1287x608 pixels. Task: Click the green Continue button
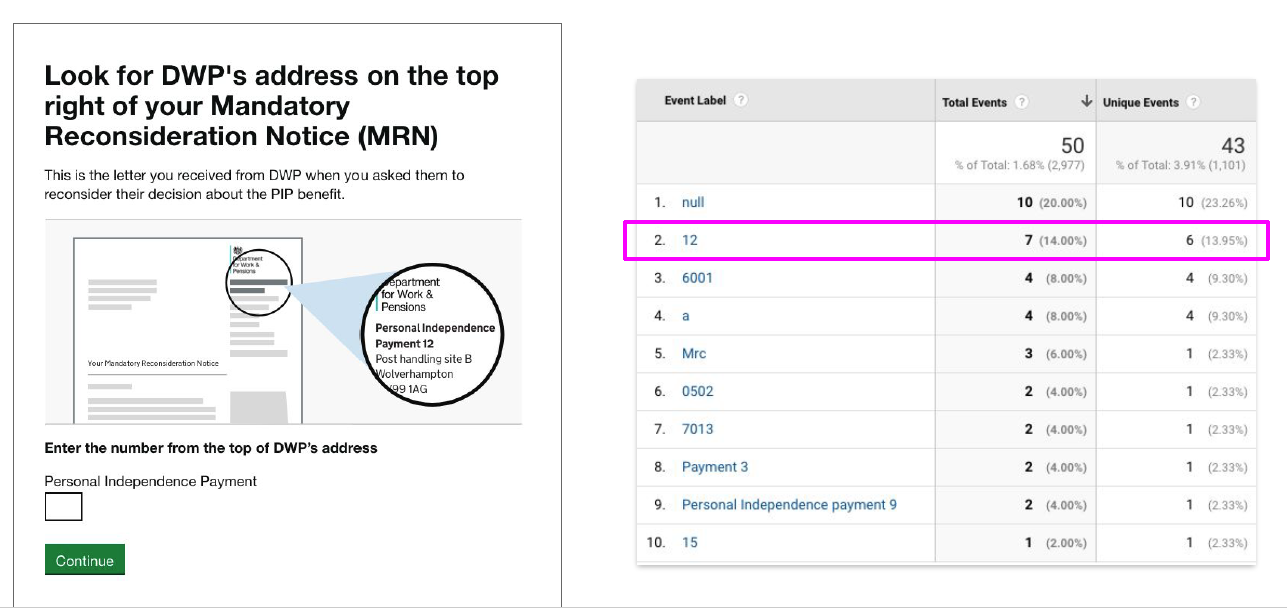[x=85, y=560]
